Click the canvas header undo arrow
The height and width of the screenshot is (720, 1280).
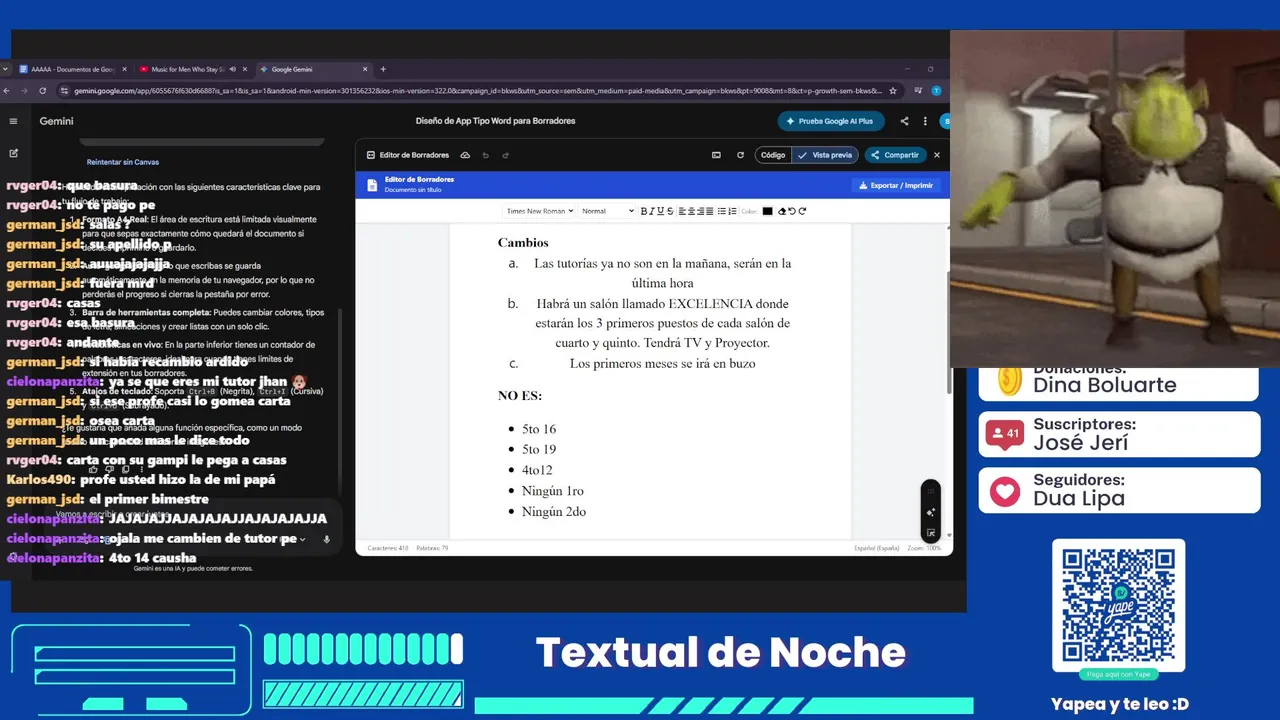pos(486,155)
